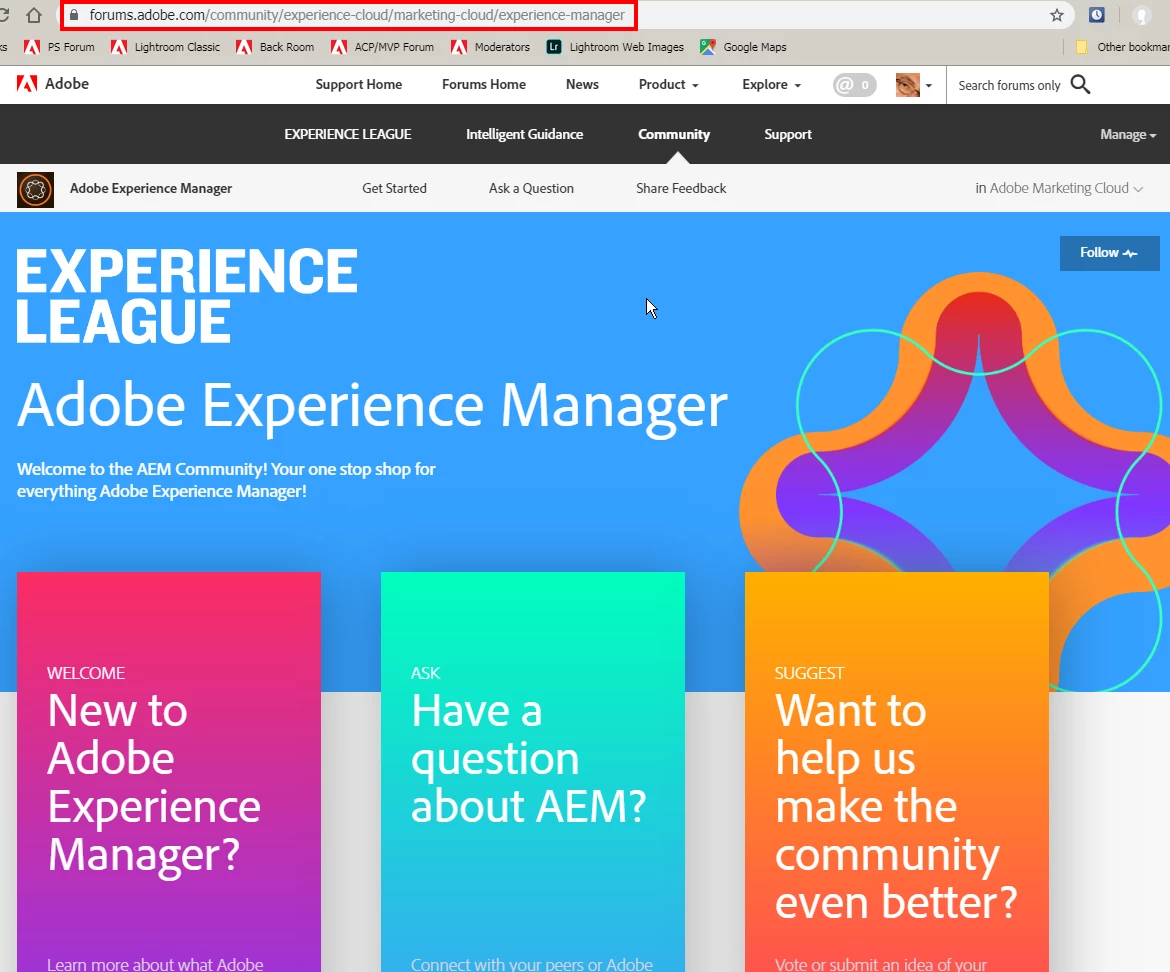This screenshot has height=972, width=1170.
Task: Open the Share Feedback link
Action: [x=681, y=188]
